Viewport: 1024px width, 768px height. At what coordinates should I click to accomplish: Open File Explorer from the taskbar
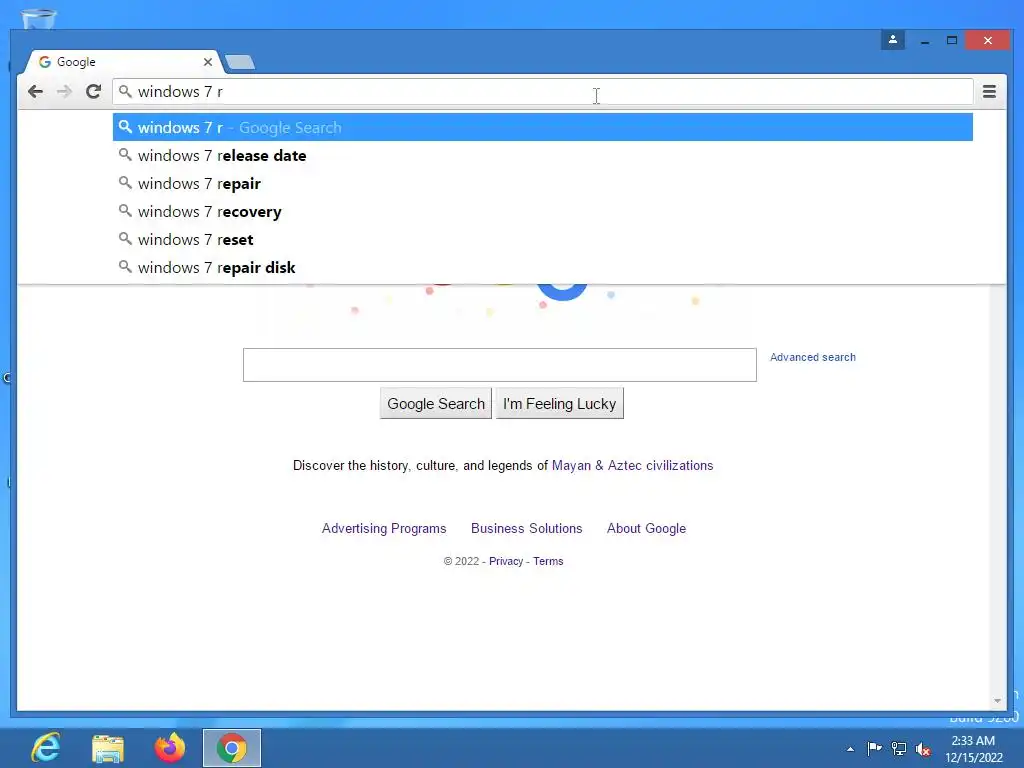coord(108,748)
